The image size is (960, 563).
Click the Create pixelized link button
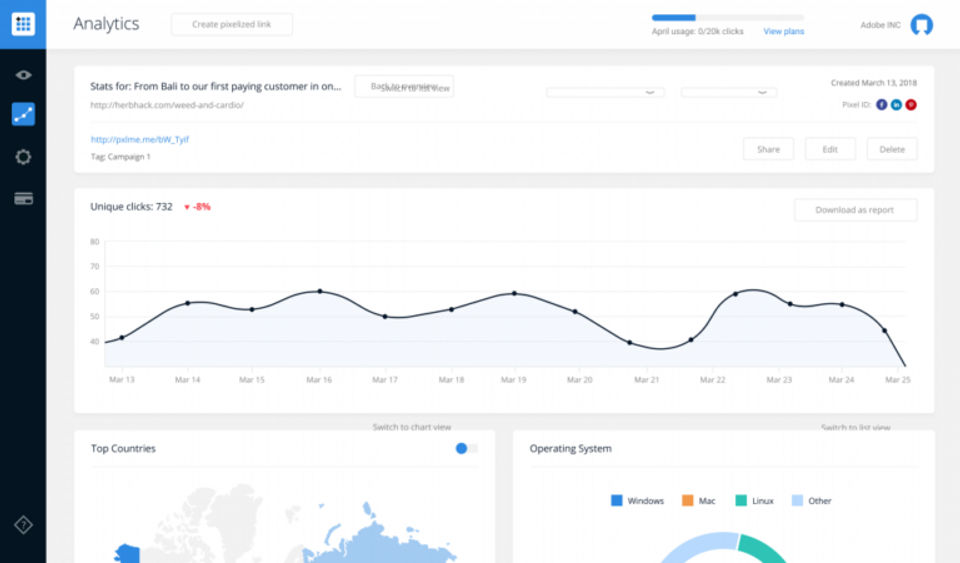click(x=231, y=24)
